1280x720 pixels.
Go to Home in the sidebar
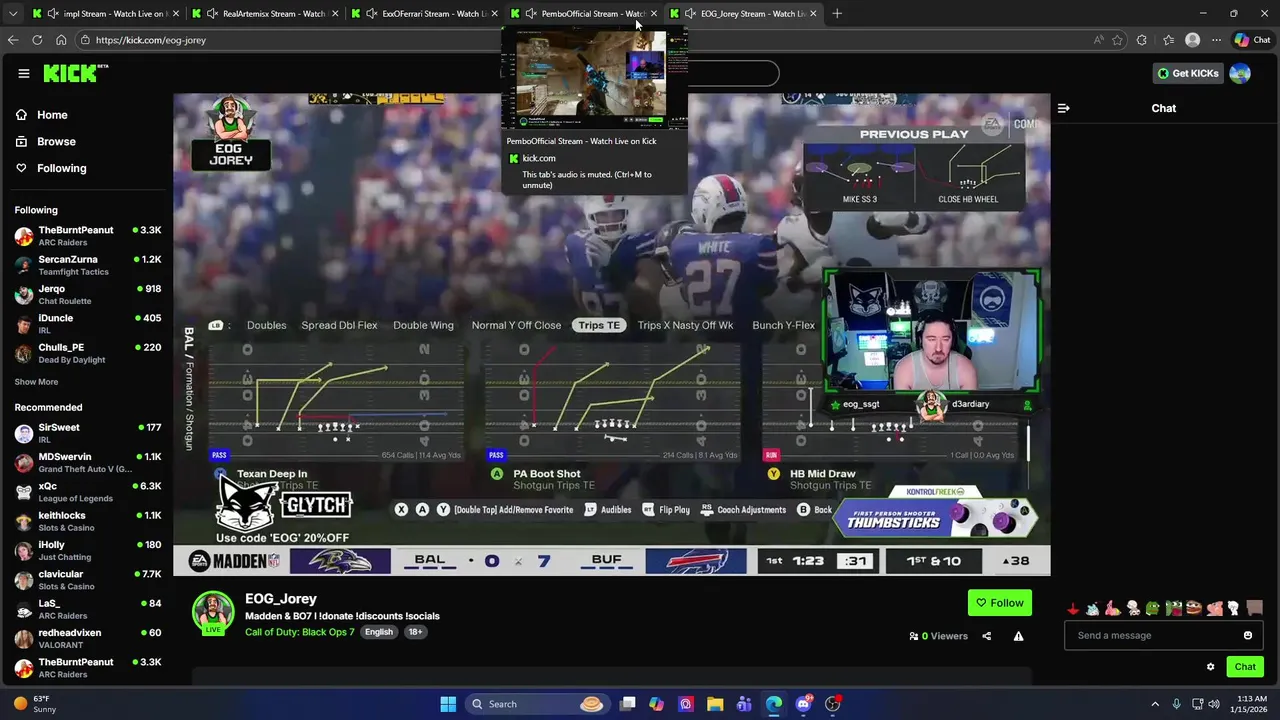coord(42,115)
